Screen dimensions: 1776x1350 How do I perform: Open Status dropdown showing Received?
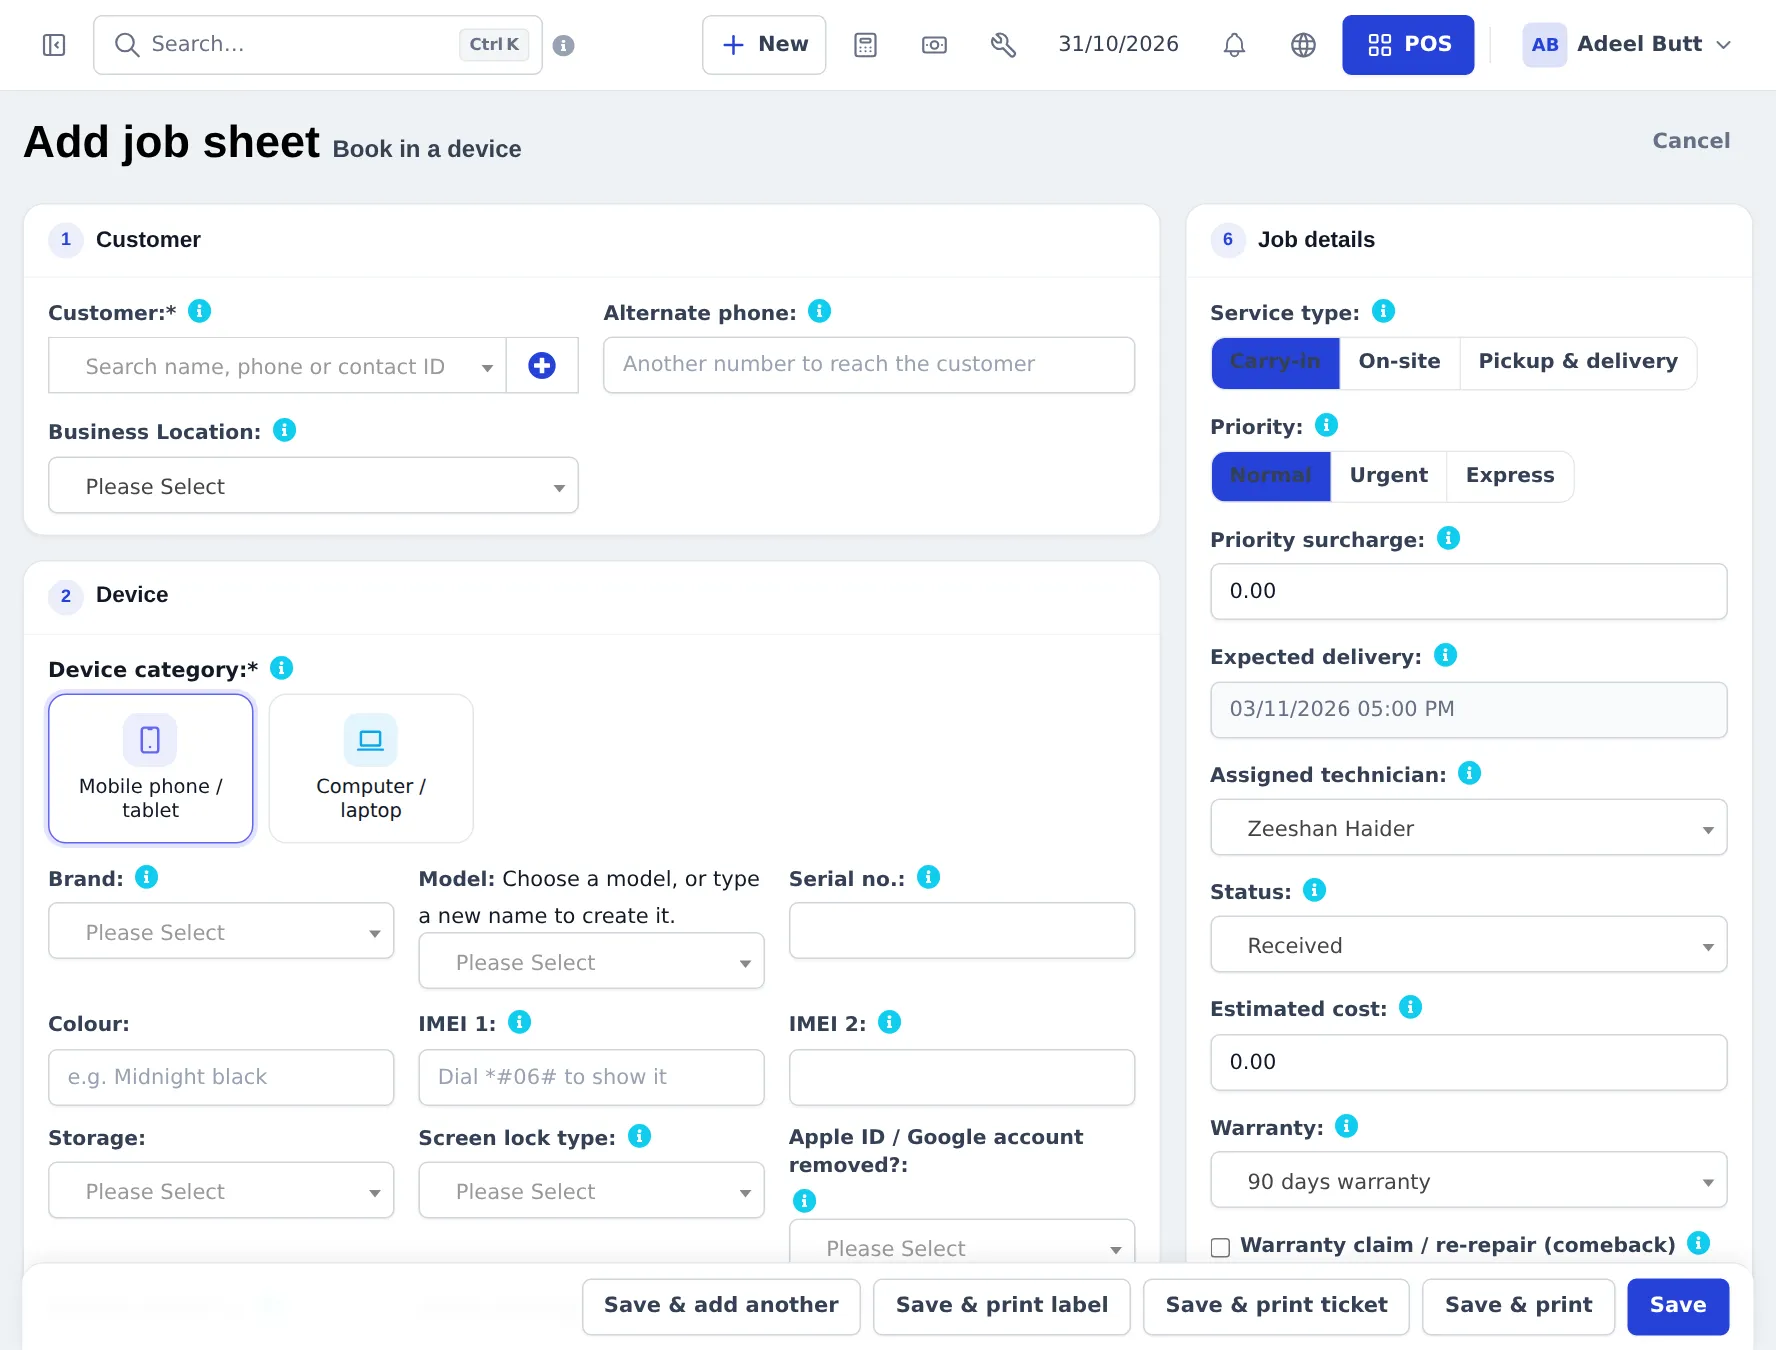[x=1469, y=945]
